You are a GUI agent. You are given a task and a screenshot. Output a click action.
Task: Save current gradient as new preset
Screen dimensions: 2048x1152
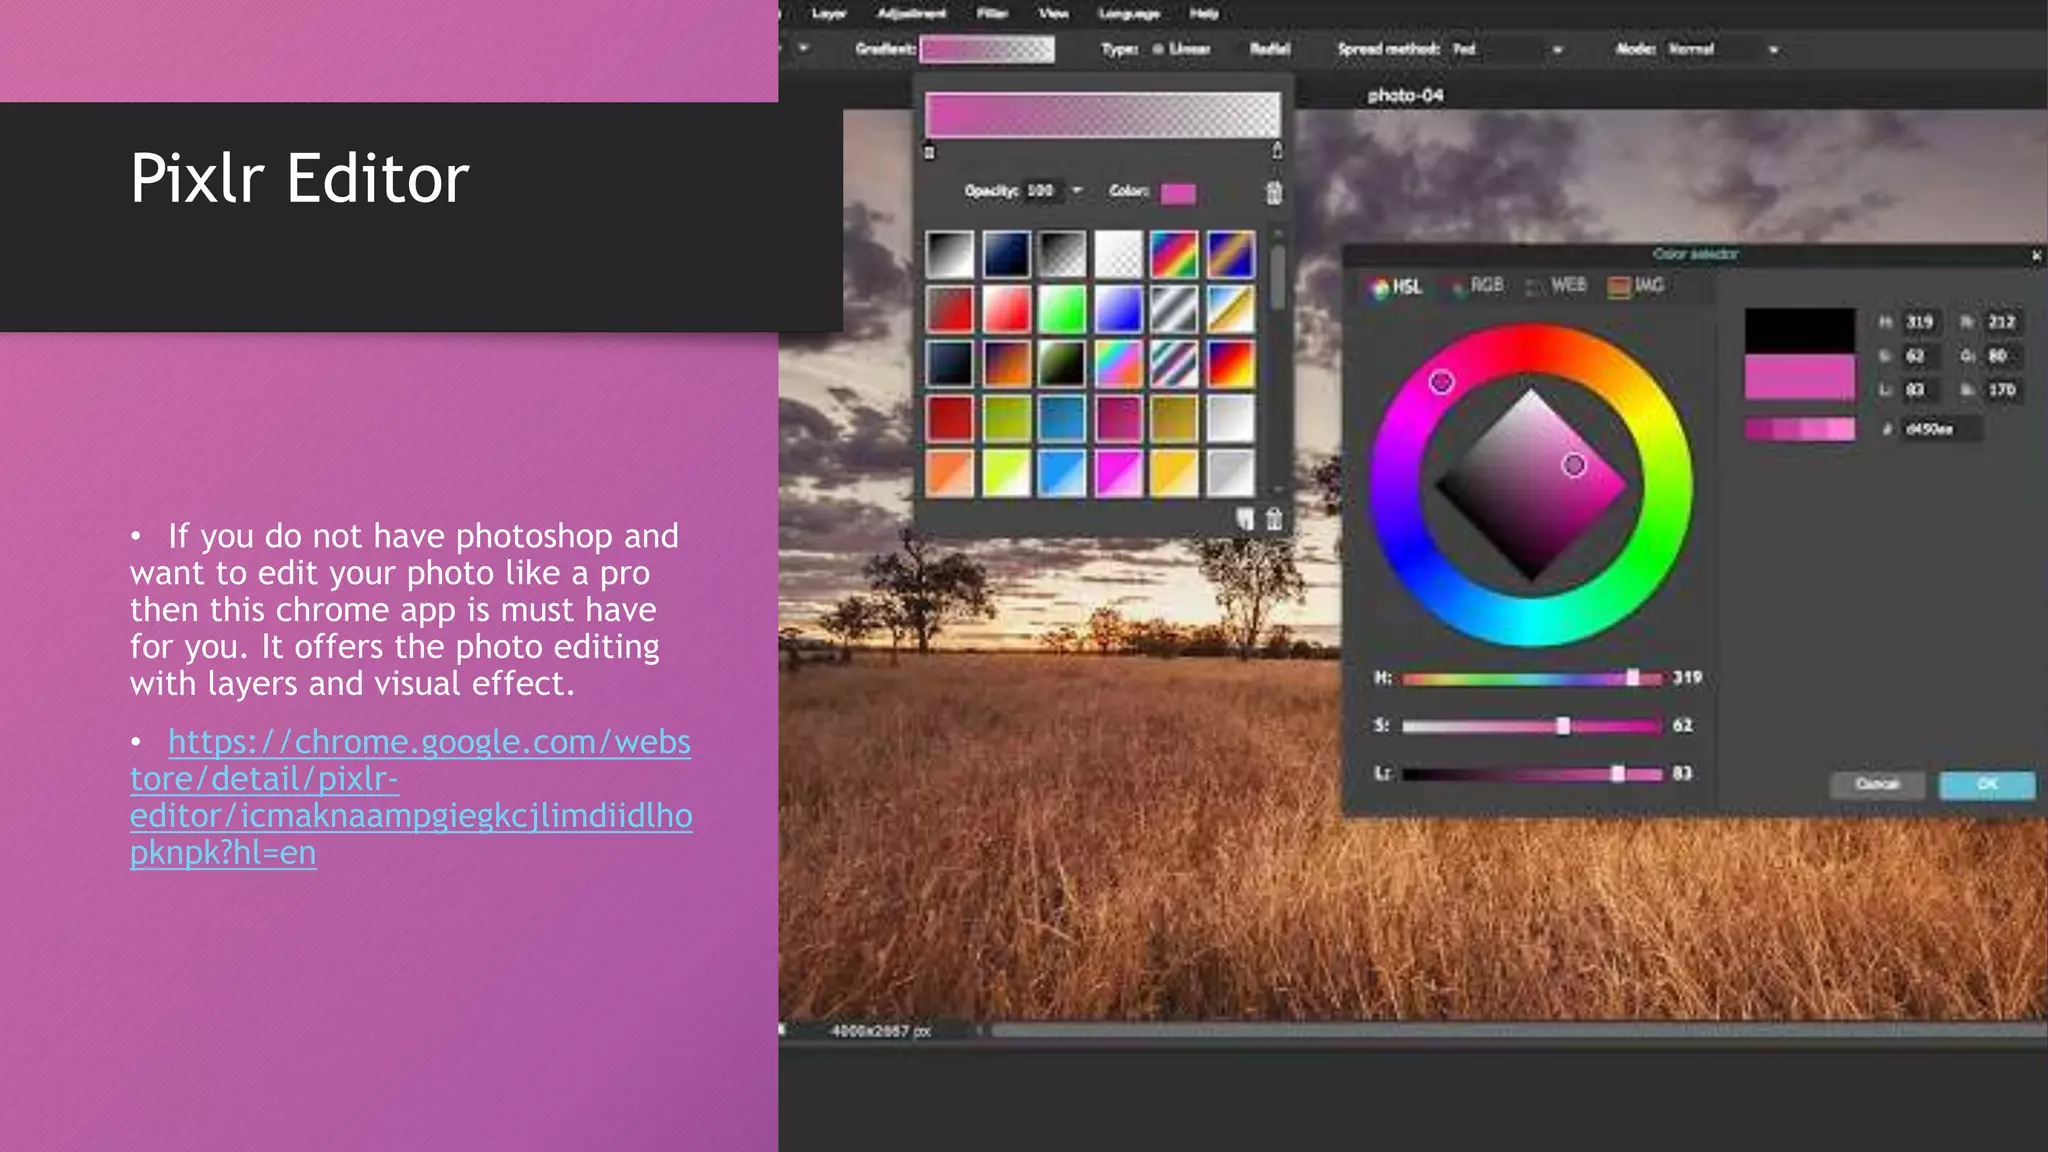click(1244, 519)
